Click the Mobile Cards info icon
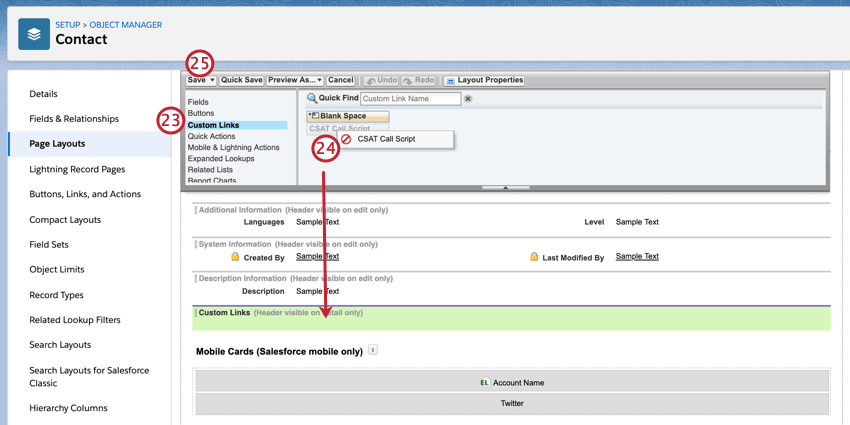Screen dimensions: 850x425 pyautogui.click(x=372, y=350)
